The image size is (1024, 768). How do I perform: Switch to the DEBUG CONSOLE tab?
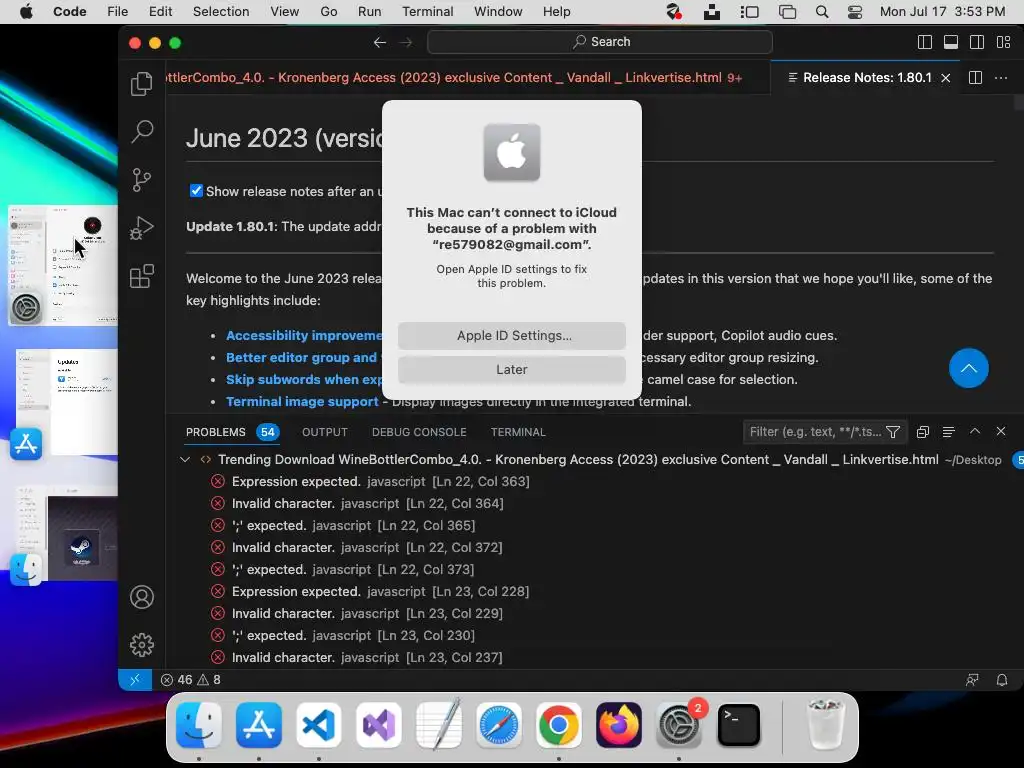[x=419, y=432]
